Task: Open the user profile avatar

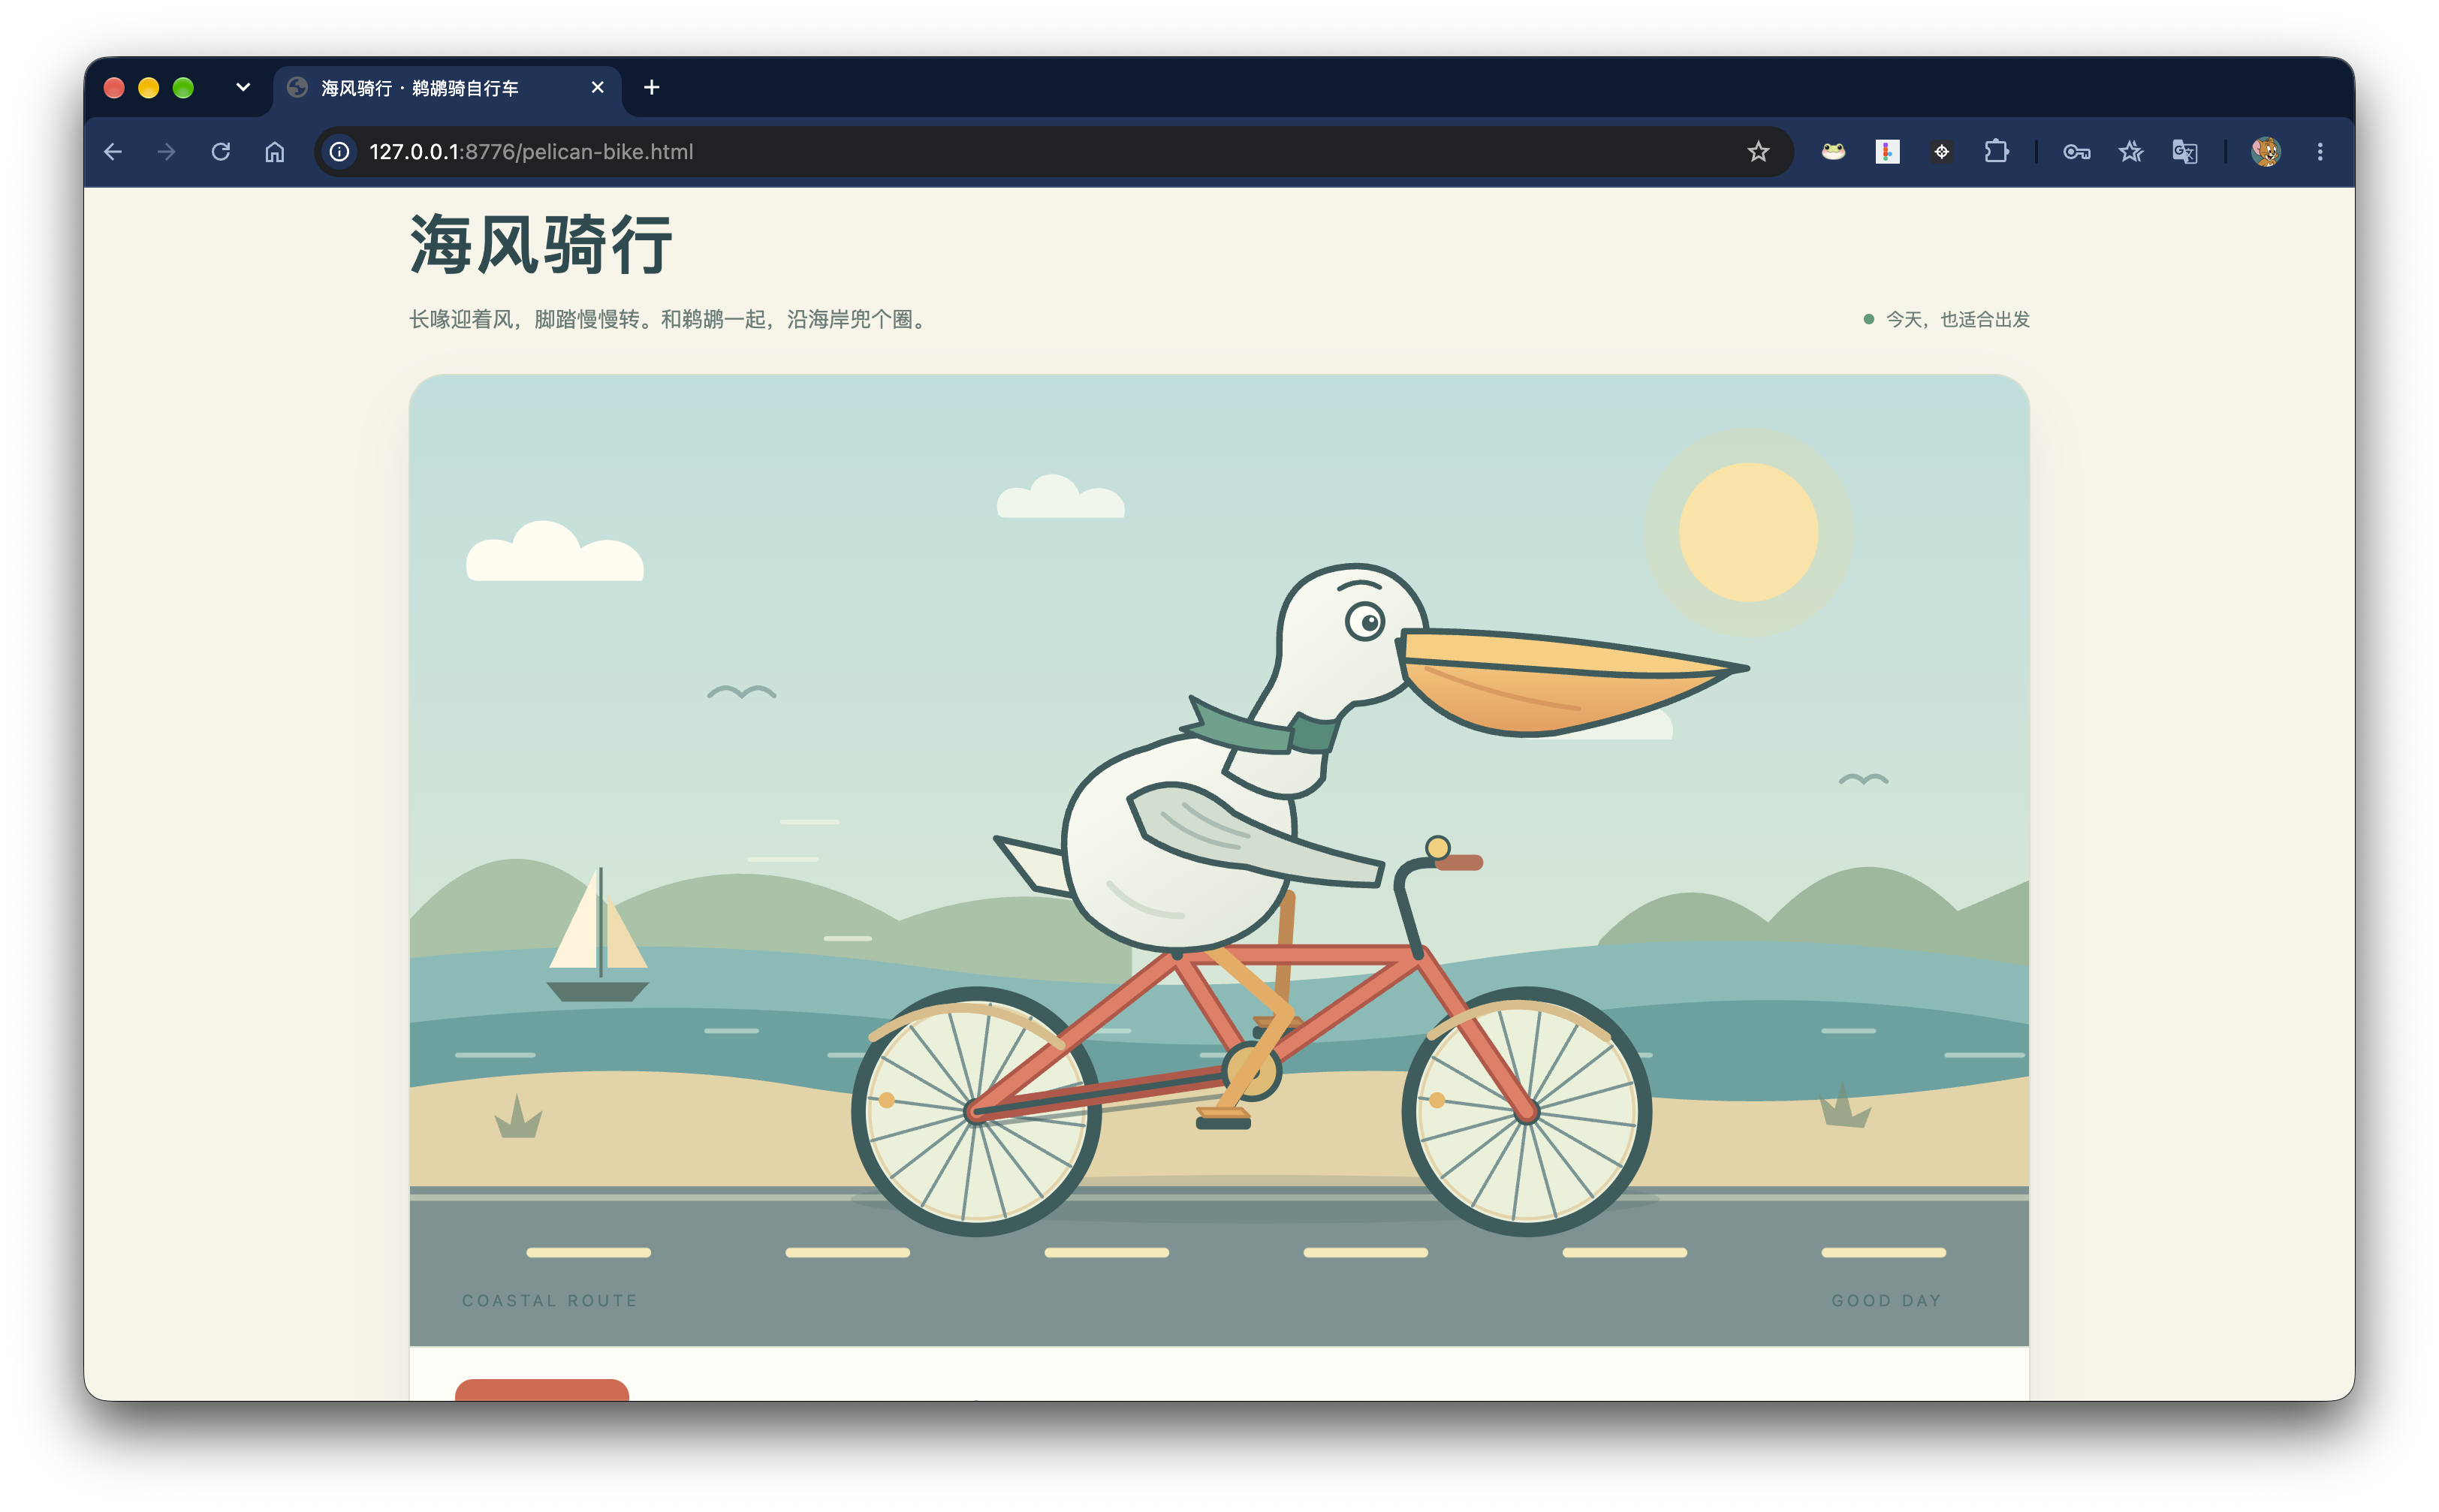Action: (x=2266, y=152)
